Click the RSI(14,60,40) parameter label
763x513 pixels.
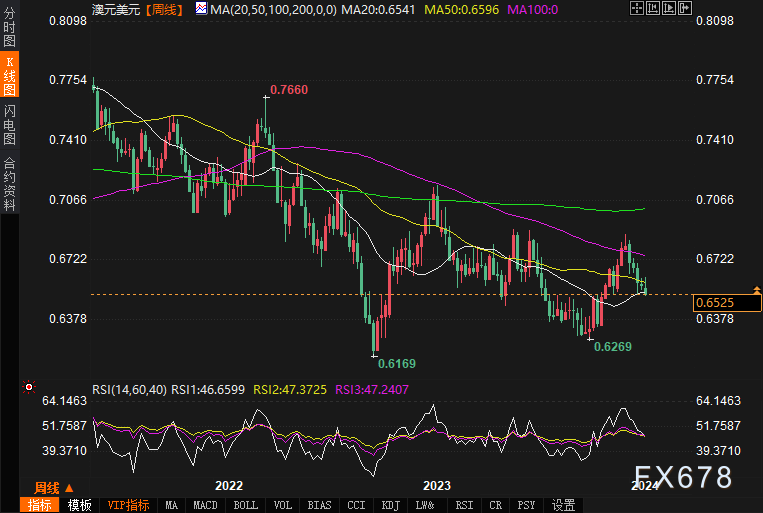coord(128,389)
